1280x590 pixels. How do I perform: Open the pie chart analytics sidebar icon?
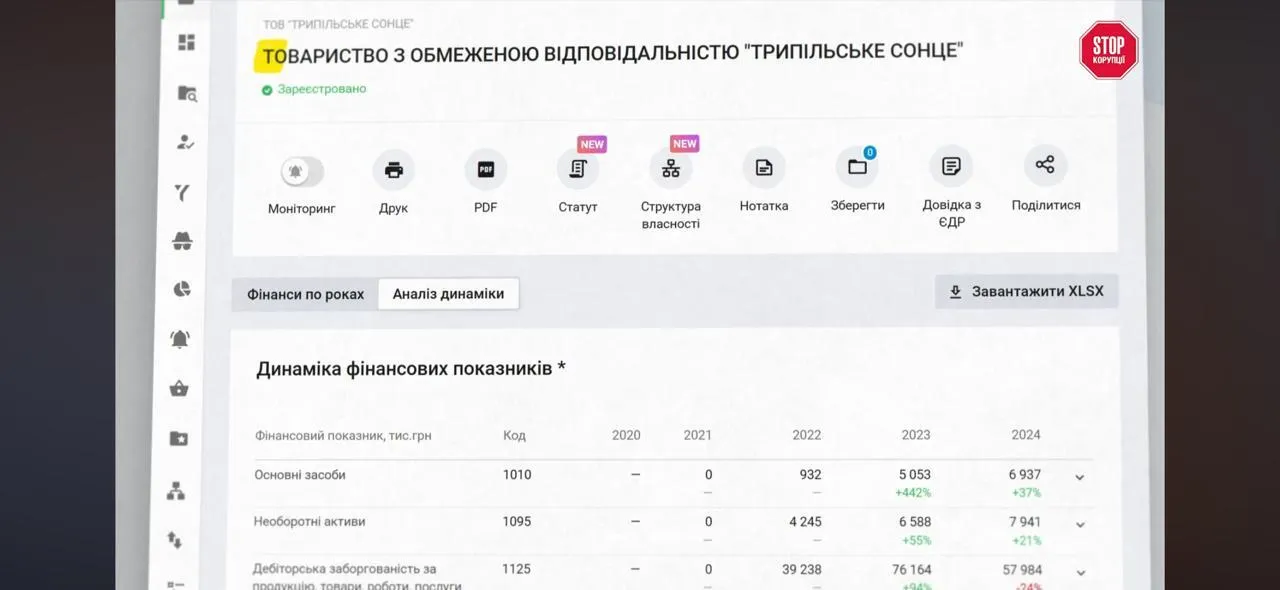[182, 289]
